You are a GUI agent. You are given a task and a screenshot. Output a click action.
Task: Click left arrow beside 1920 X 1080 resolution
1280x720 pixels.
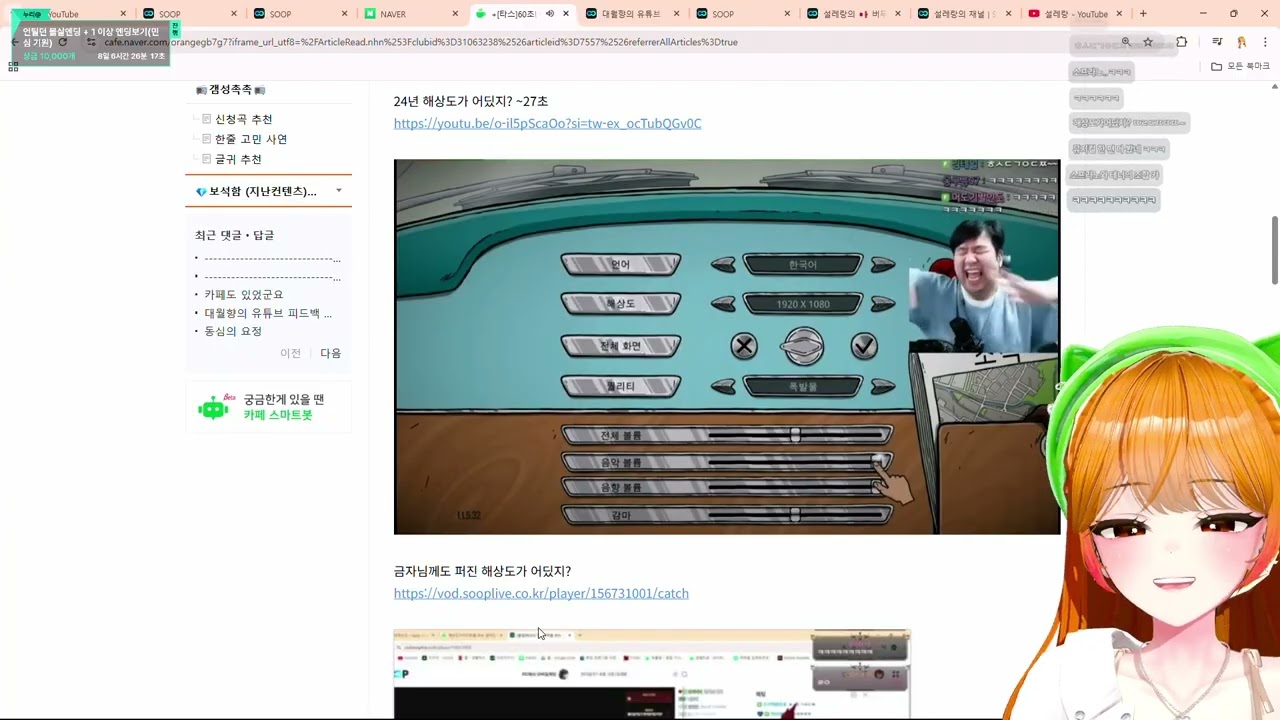[x=723, y=305]
